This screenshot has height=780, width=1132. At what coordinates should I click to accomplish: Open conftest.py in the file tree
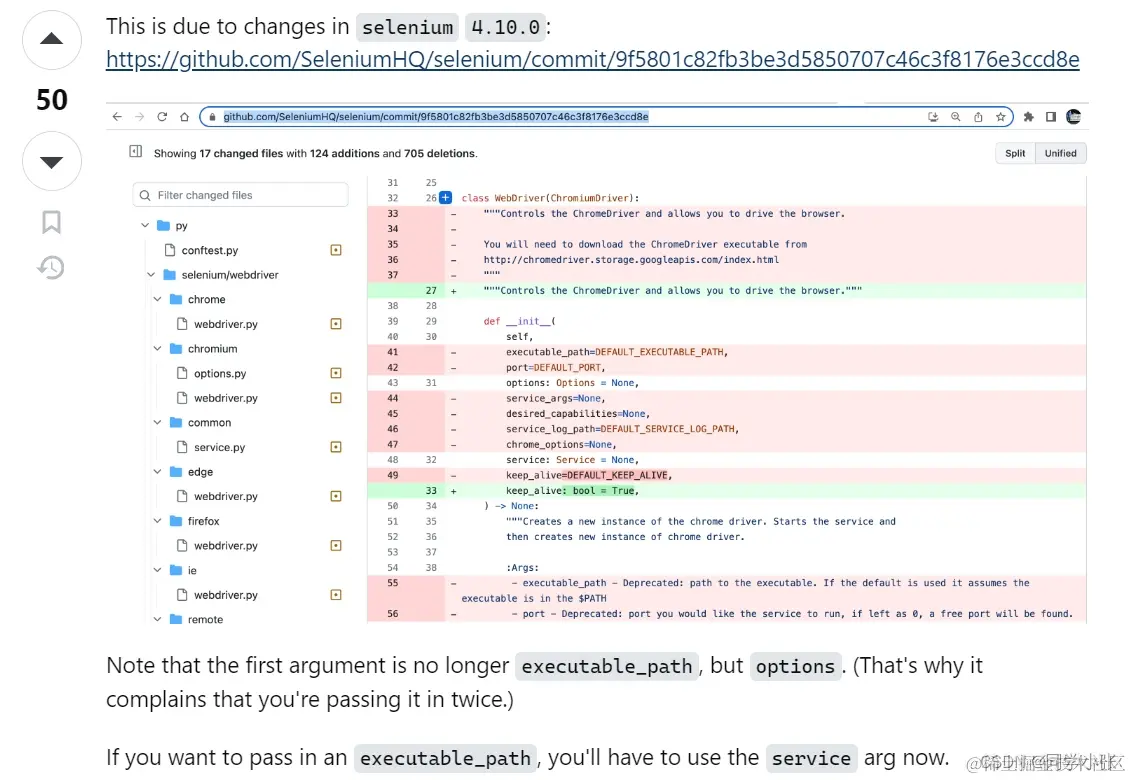(209, 250)
